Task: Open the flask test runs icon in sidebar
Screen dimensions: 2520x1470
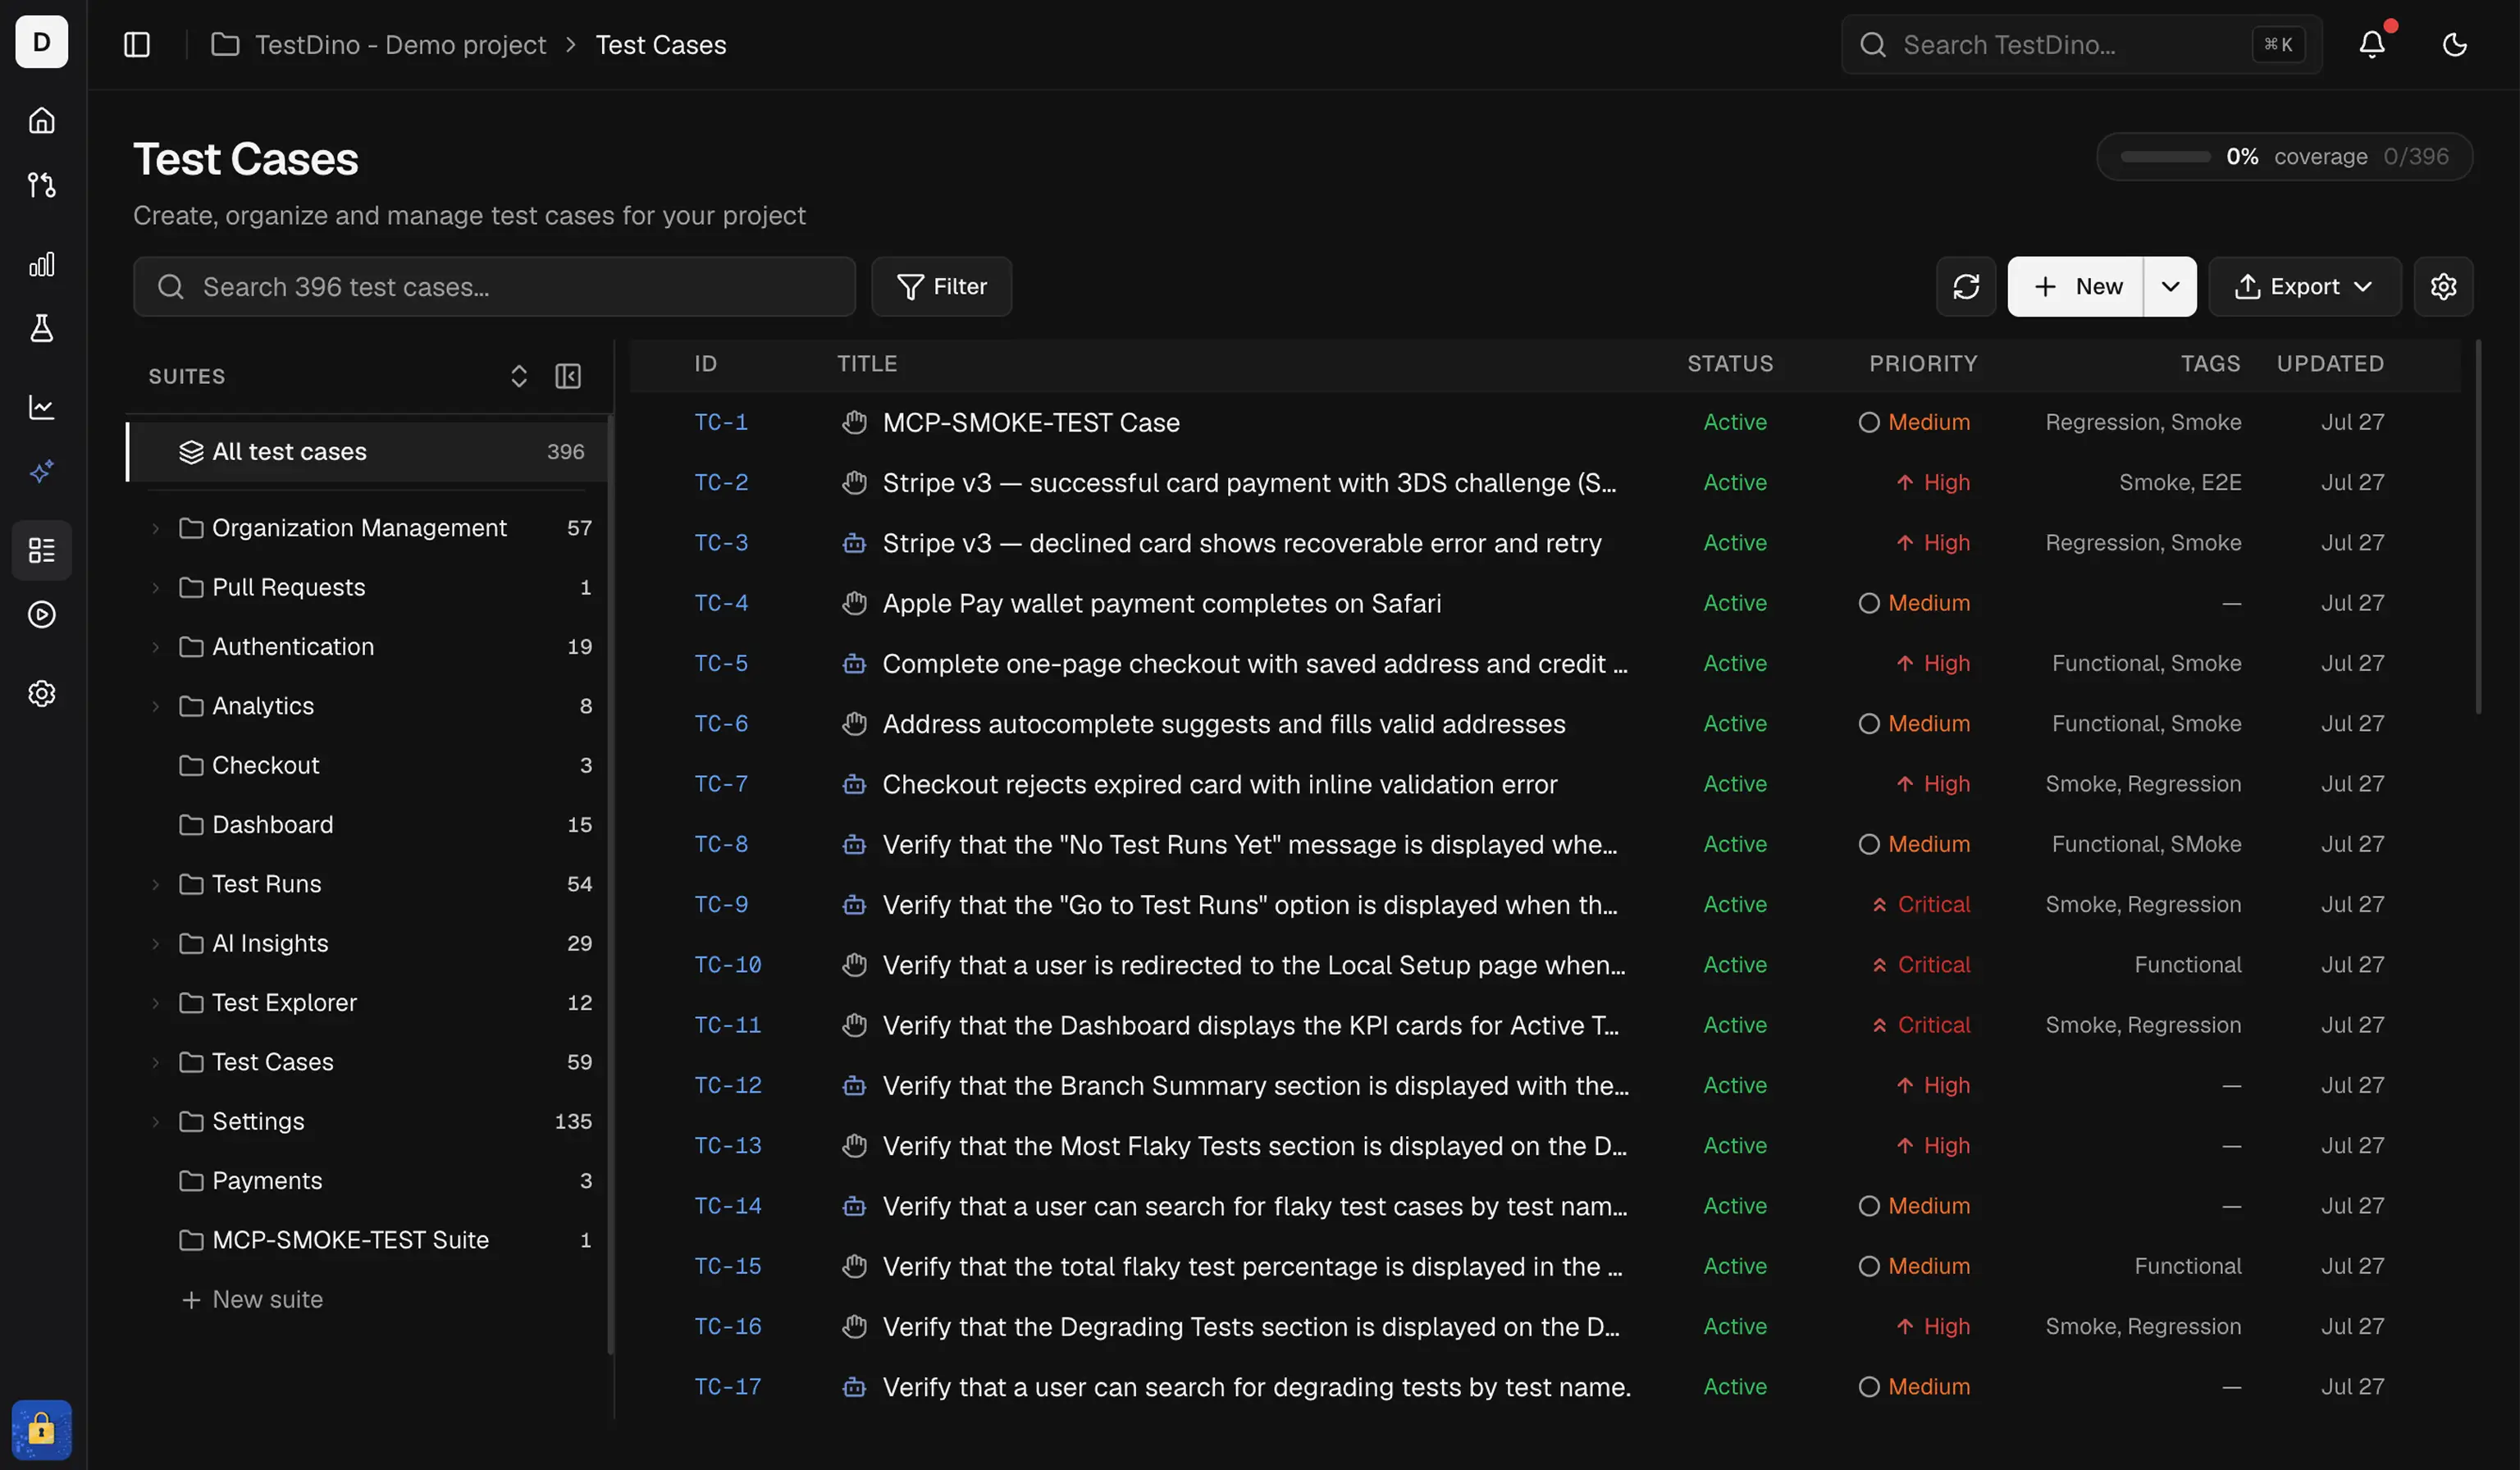Action: pyautogui.click(x=42, y=328)
